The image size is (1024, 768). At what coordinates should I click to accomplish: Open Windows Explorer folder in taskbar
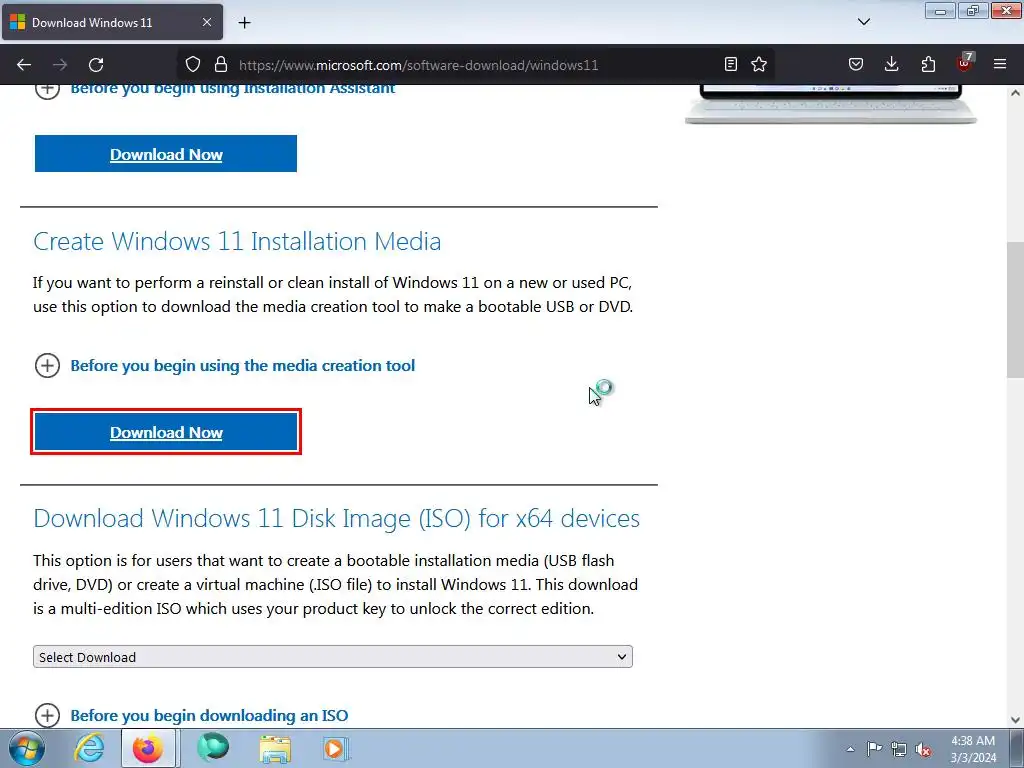pos(275,748)
